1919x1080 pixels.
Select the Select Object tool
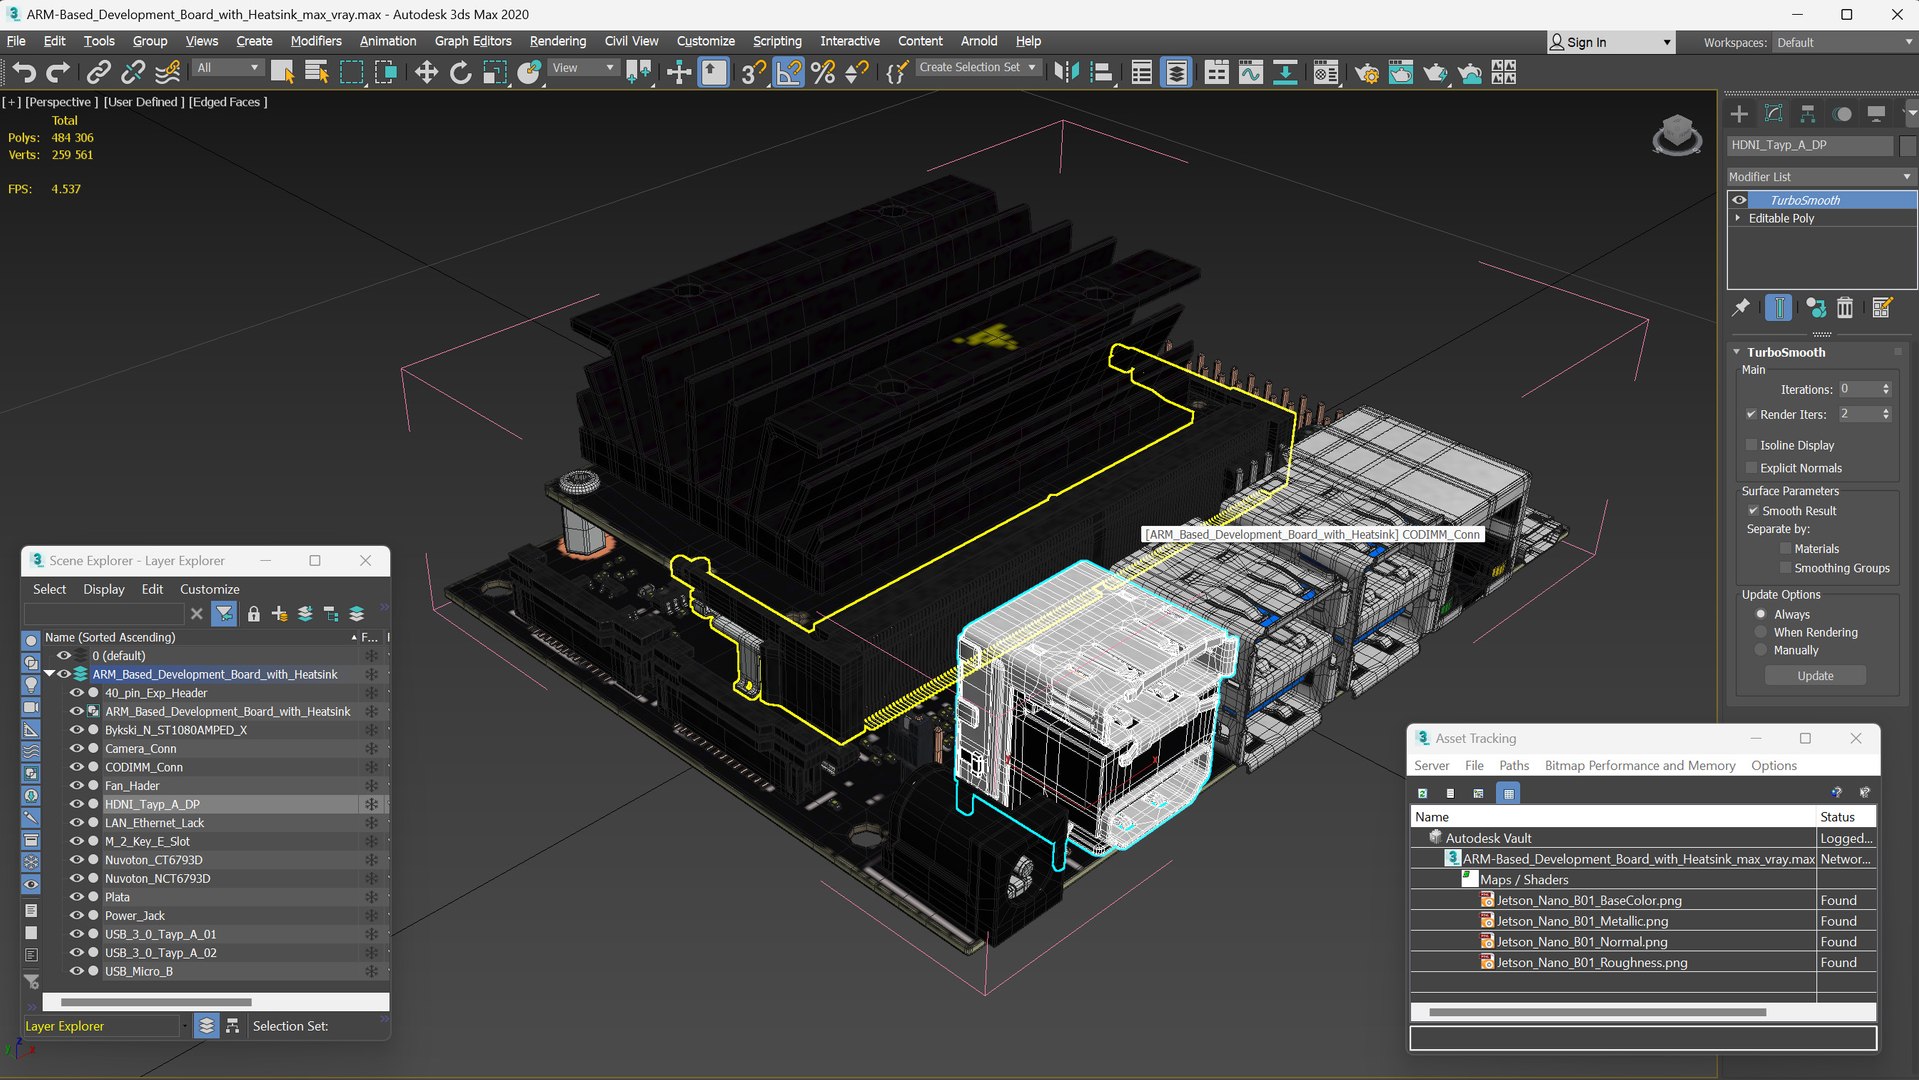point(283,72)
